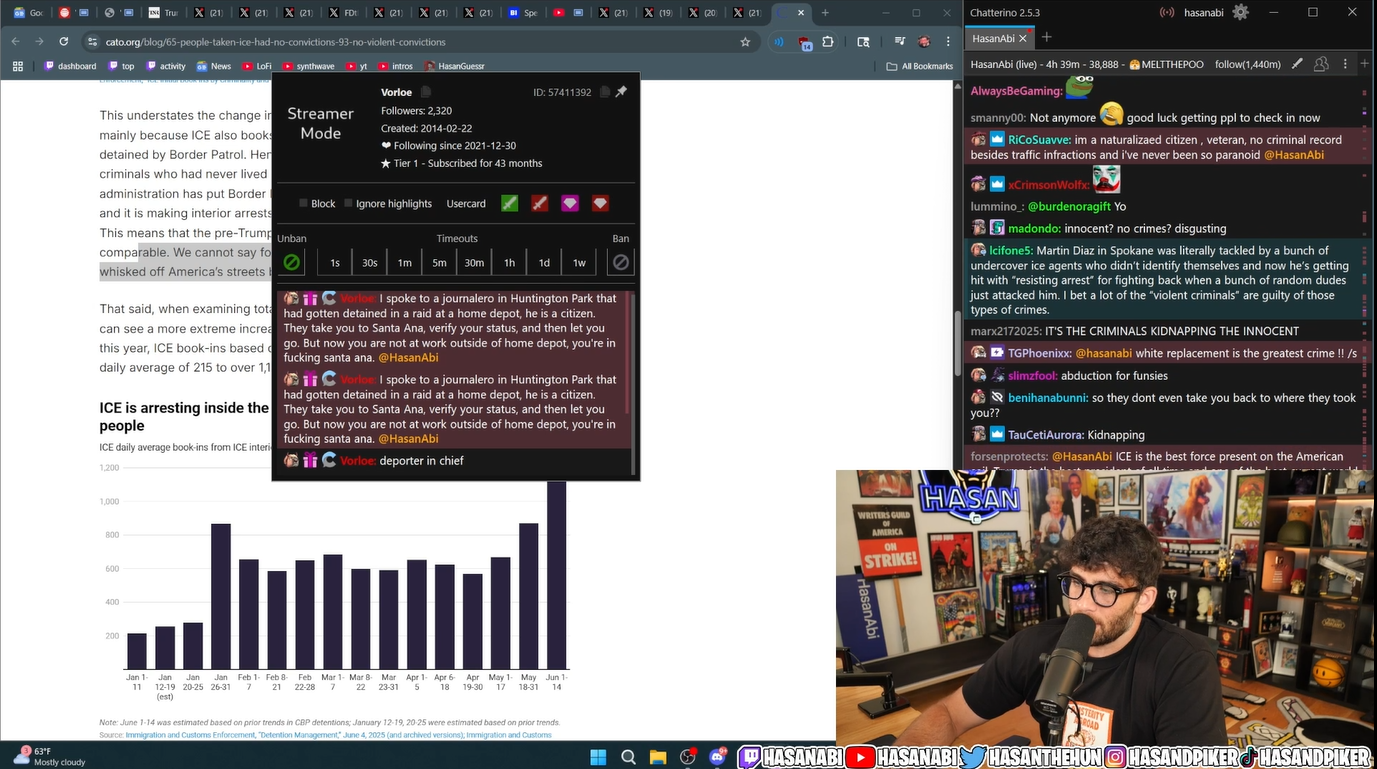The image size is (1377, 769).
Task: Click the magenta diamond VIP icon
Action: tap(570, 203)
